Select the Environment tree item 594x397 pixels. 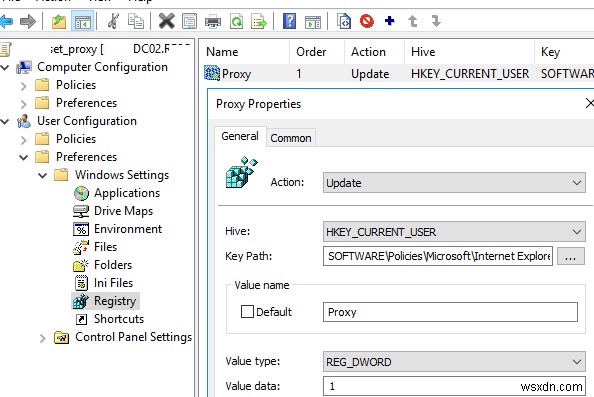pos(128,229)
